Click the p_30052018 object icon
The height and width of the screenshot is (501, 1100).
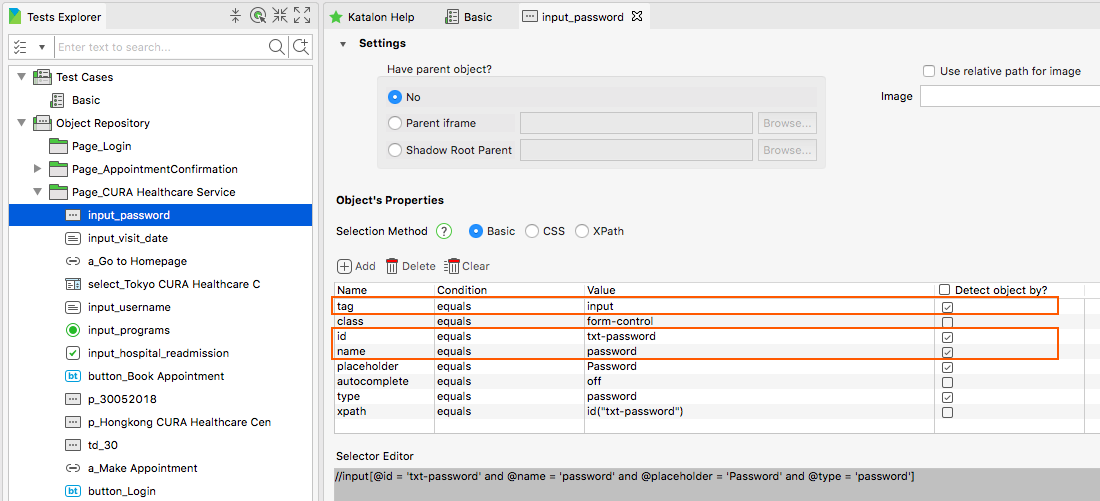point(73,399)
